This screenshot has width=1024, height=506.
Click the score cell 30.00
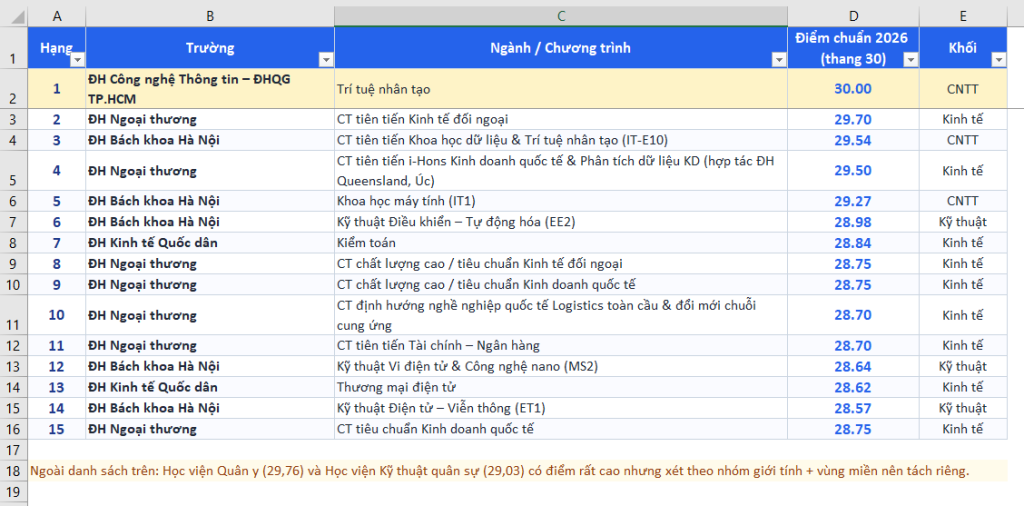click(x=854, y=88)
